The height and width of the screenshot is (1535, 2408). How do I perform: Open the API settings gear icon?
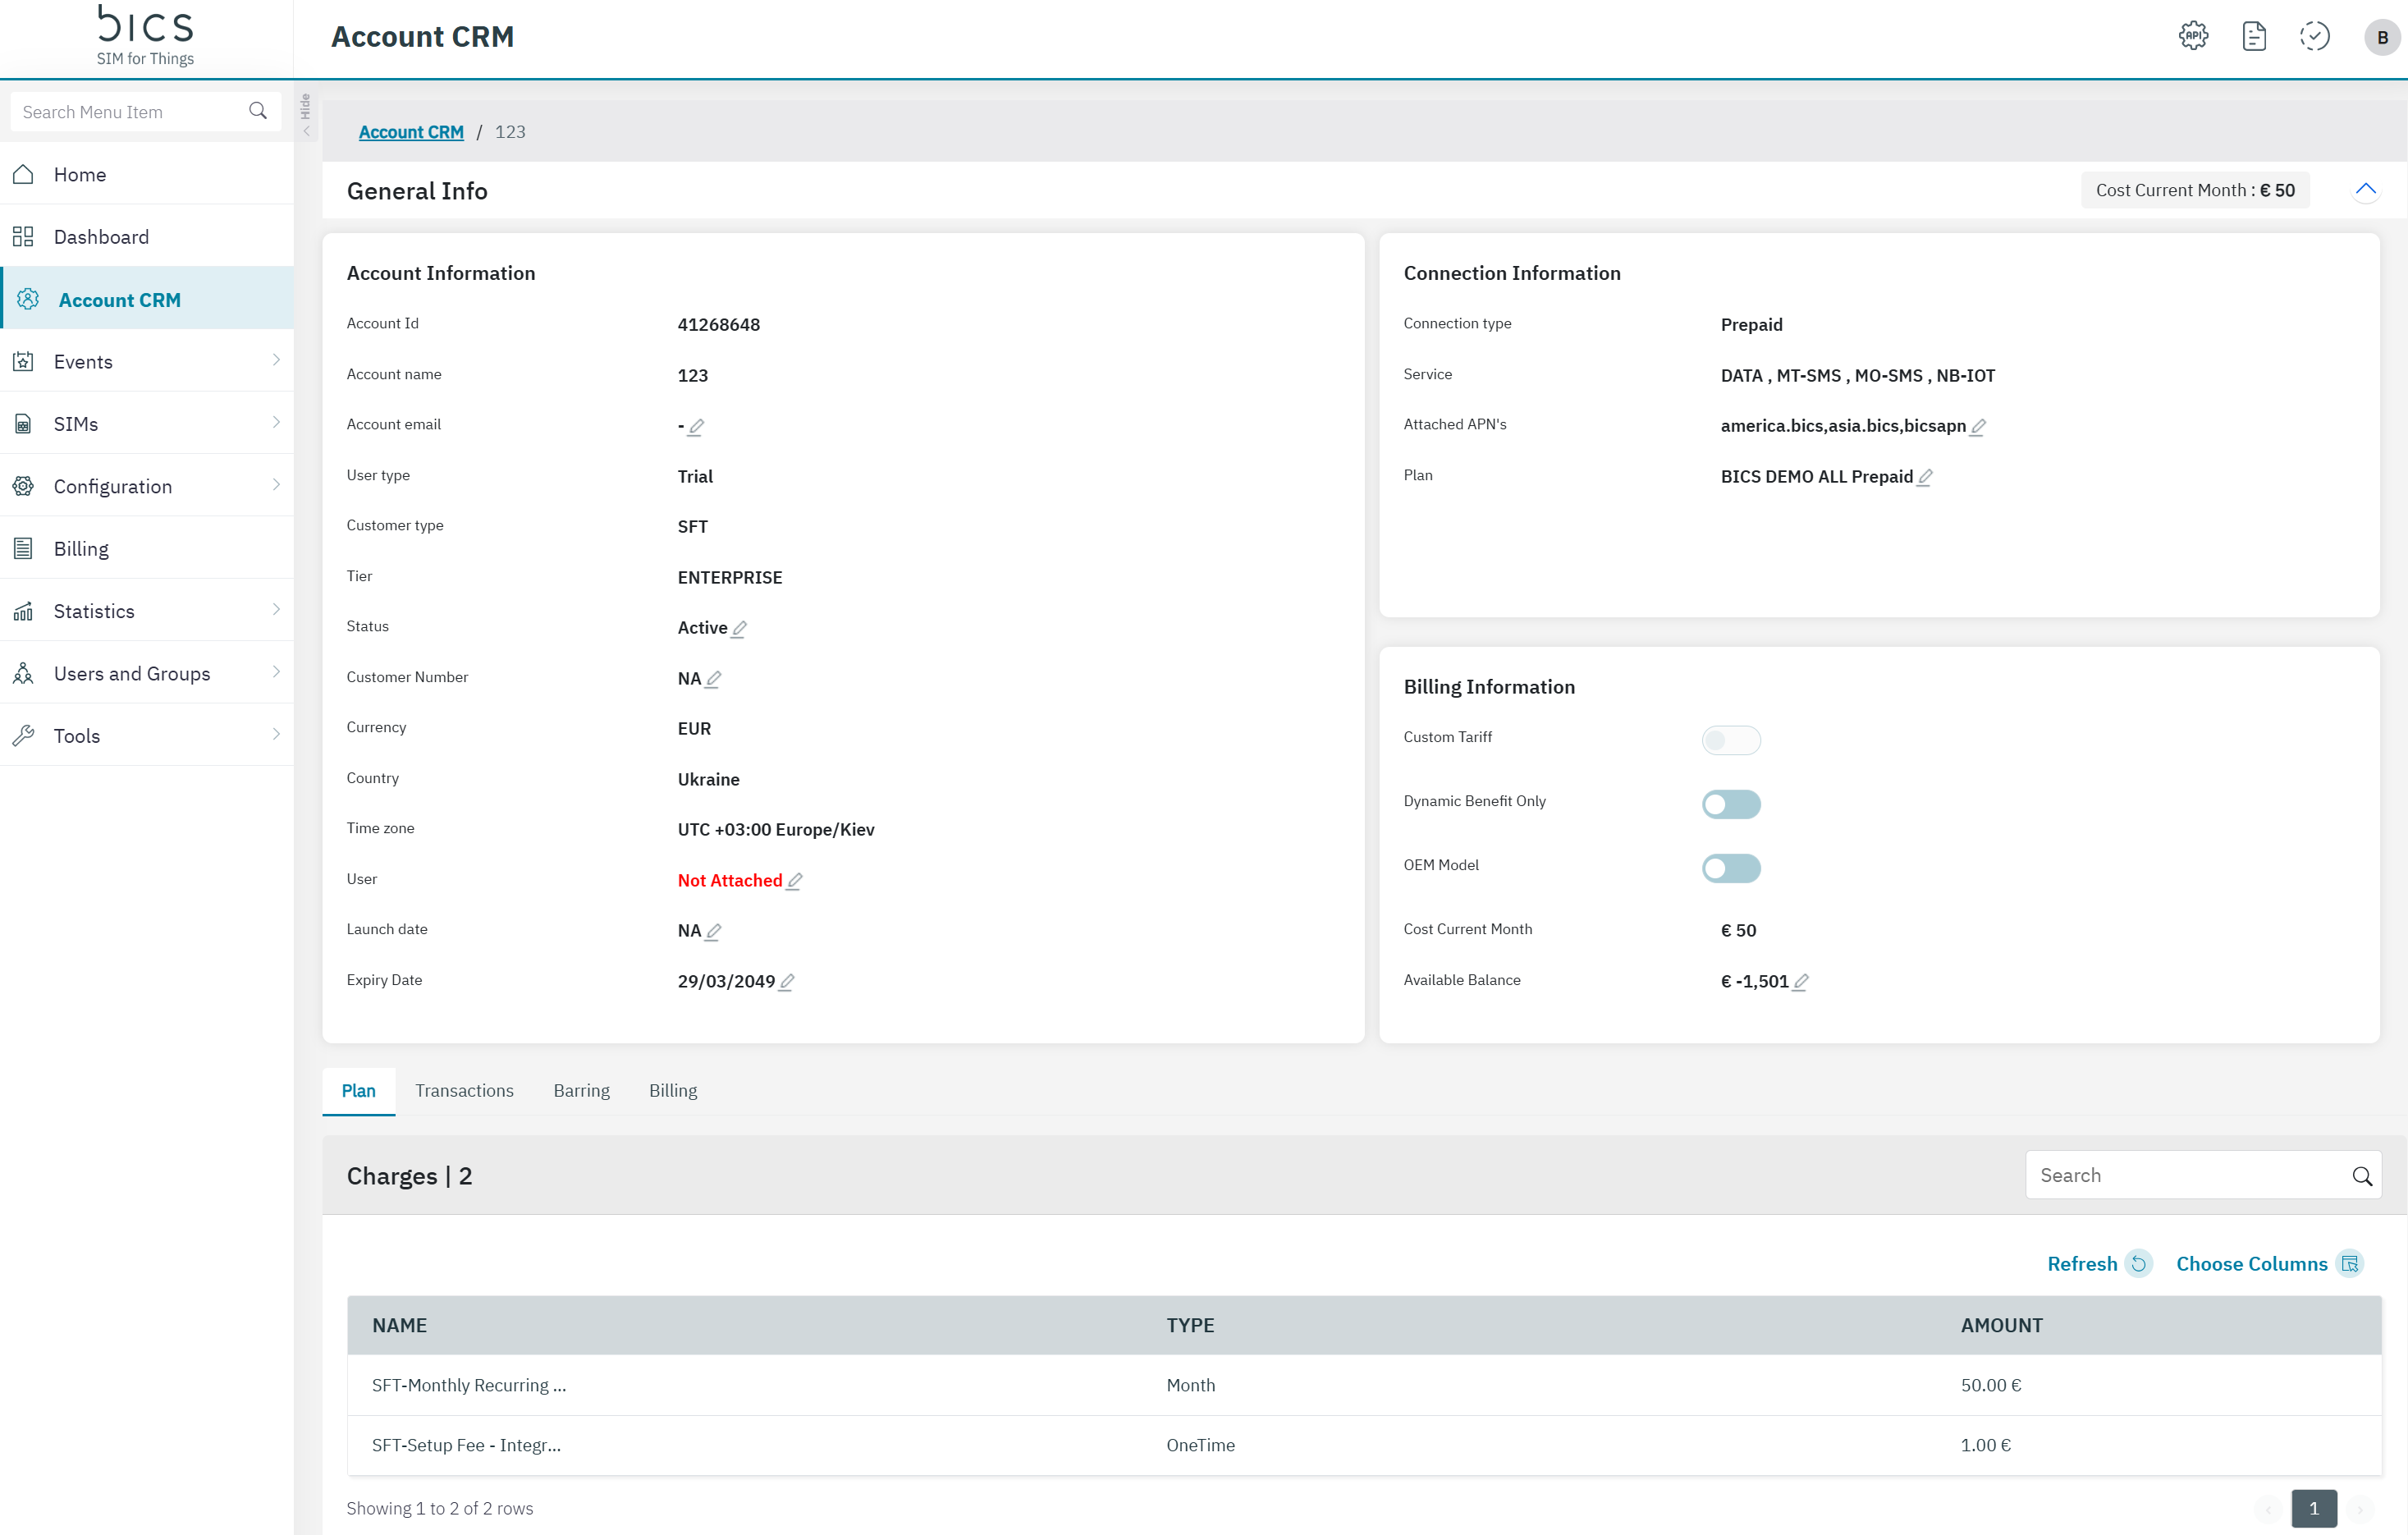(x=2193, y=36)
